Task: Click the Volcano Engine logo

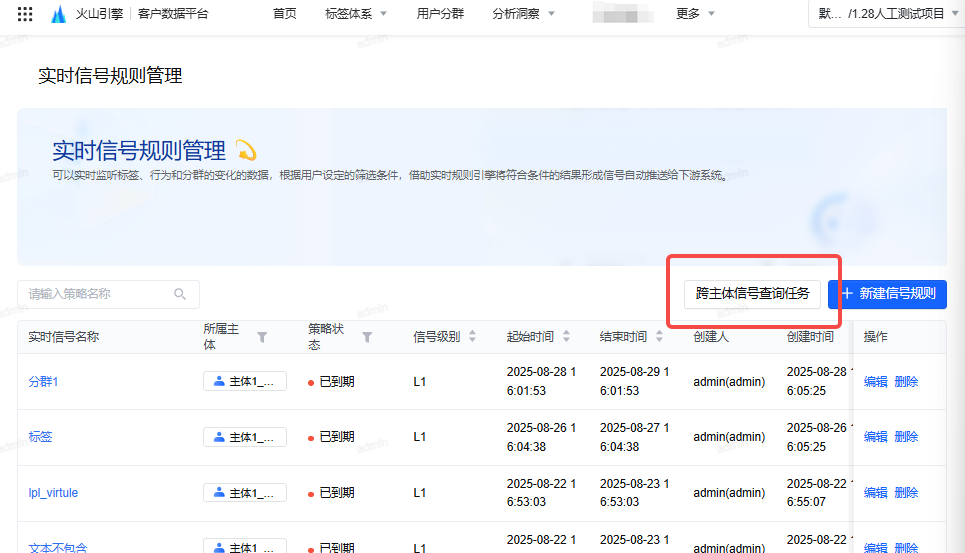Action: click(x=58, y=14)
